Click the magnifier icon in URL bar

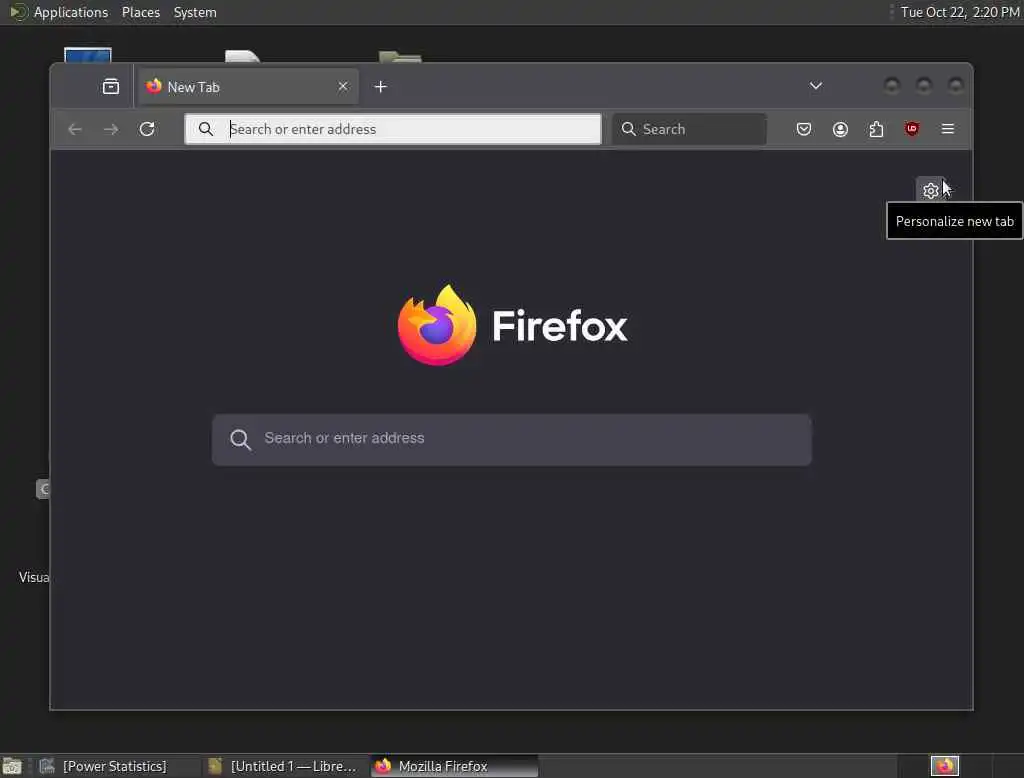(206, 129)
